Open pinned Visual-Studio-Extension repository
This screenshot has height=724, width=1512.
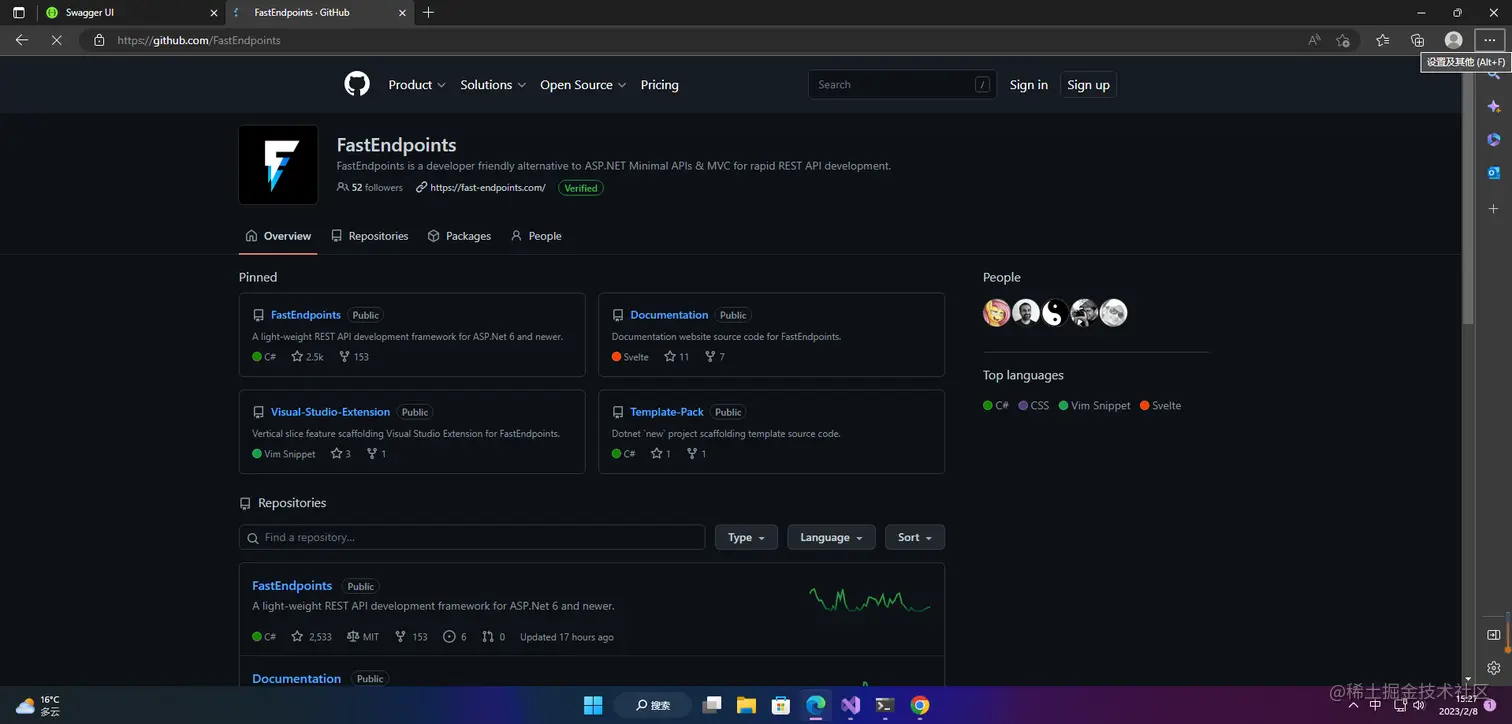[x=330, y=412]
